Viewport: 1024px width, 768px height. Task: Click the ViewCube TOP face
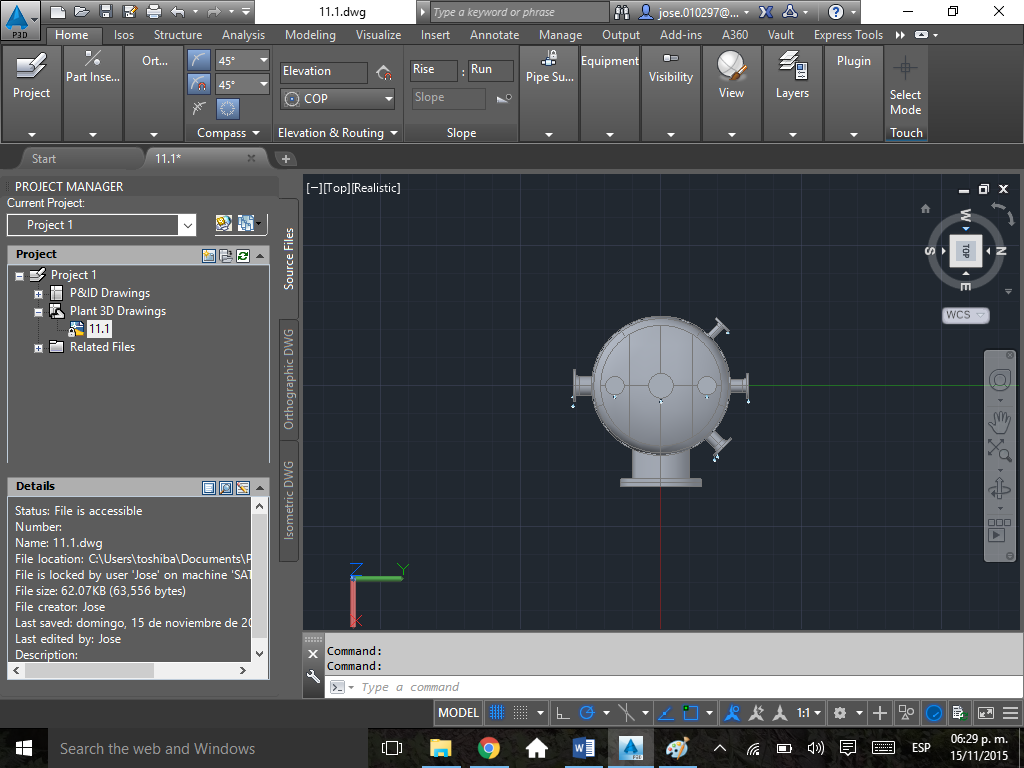tap(965, 251)
